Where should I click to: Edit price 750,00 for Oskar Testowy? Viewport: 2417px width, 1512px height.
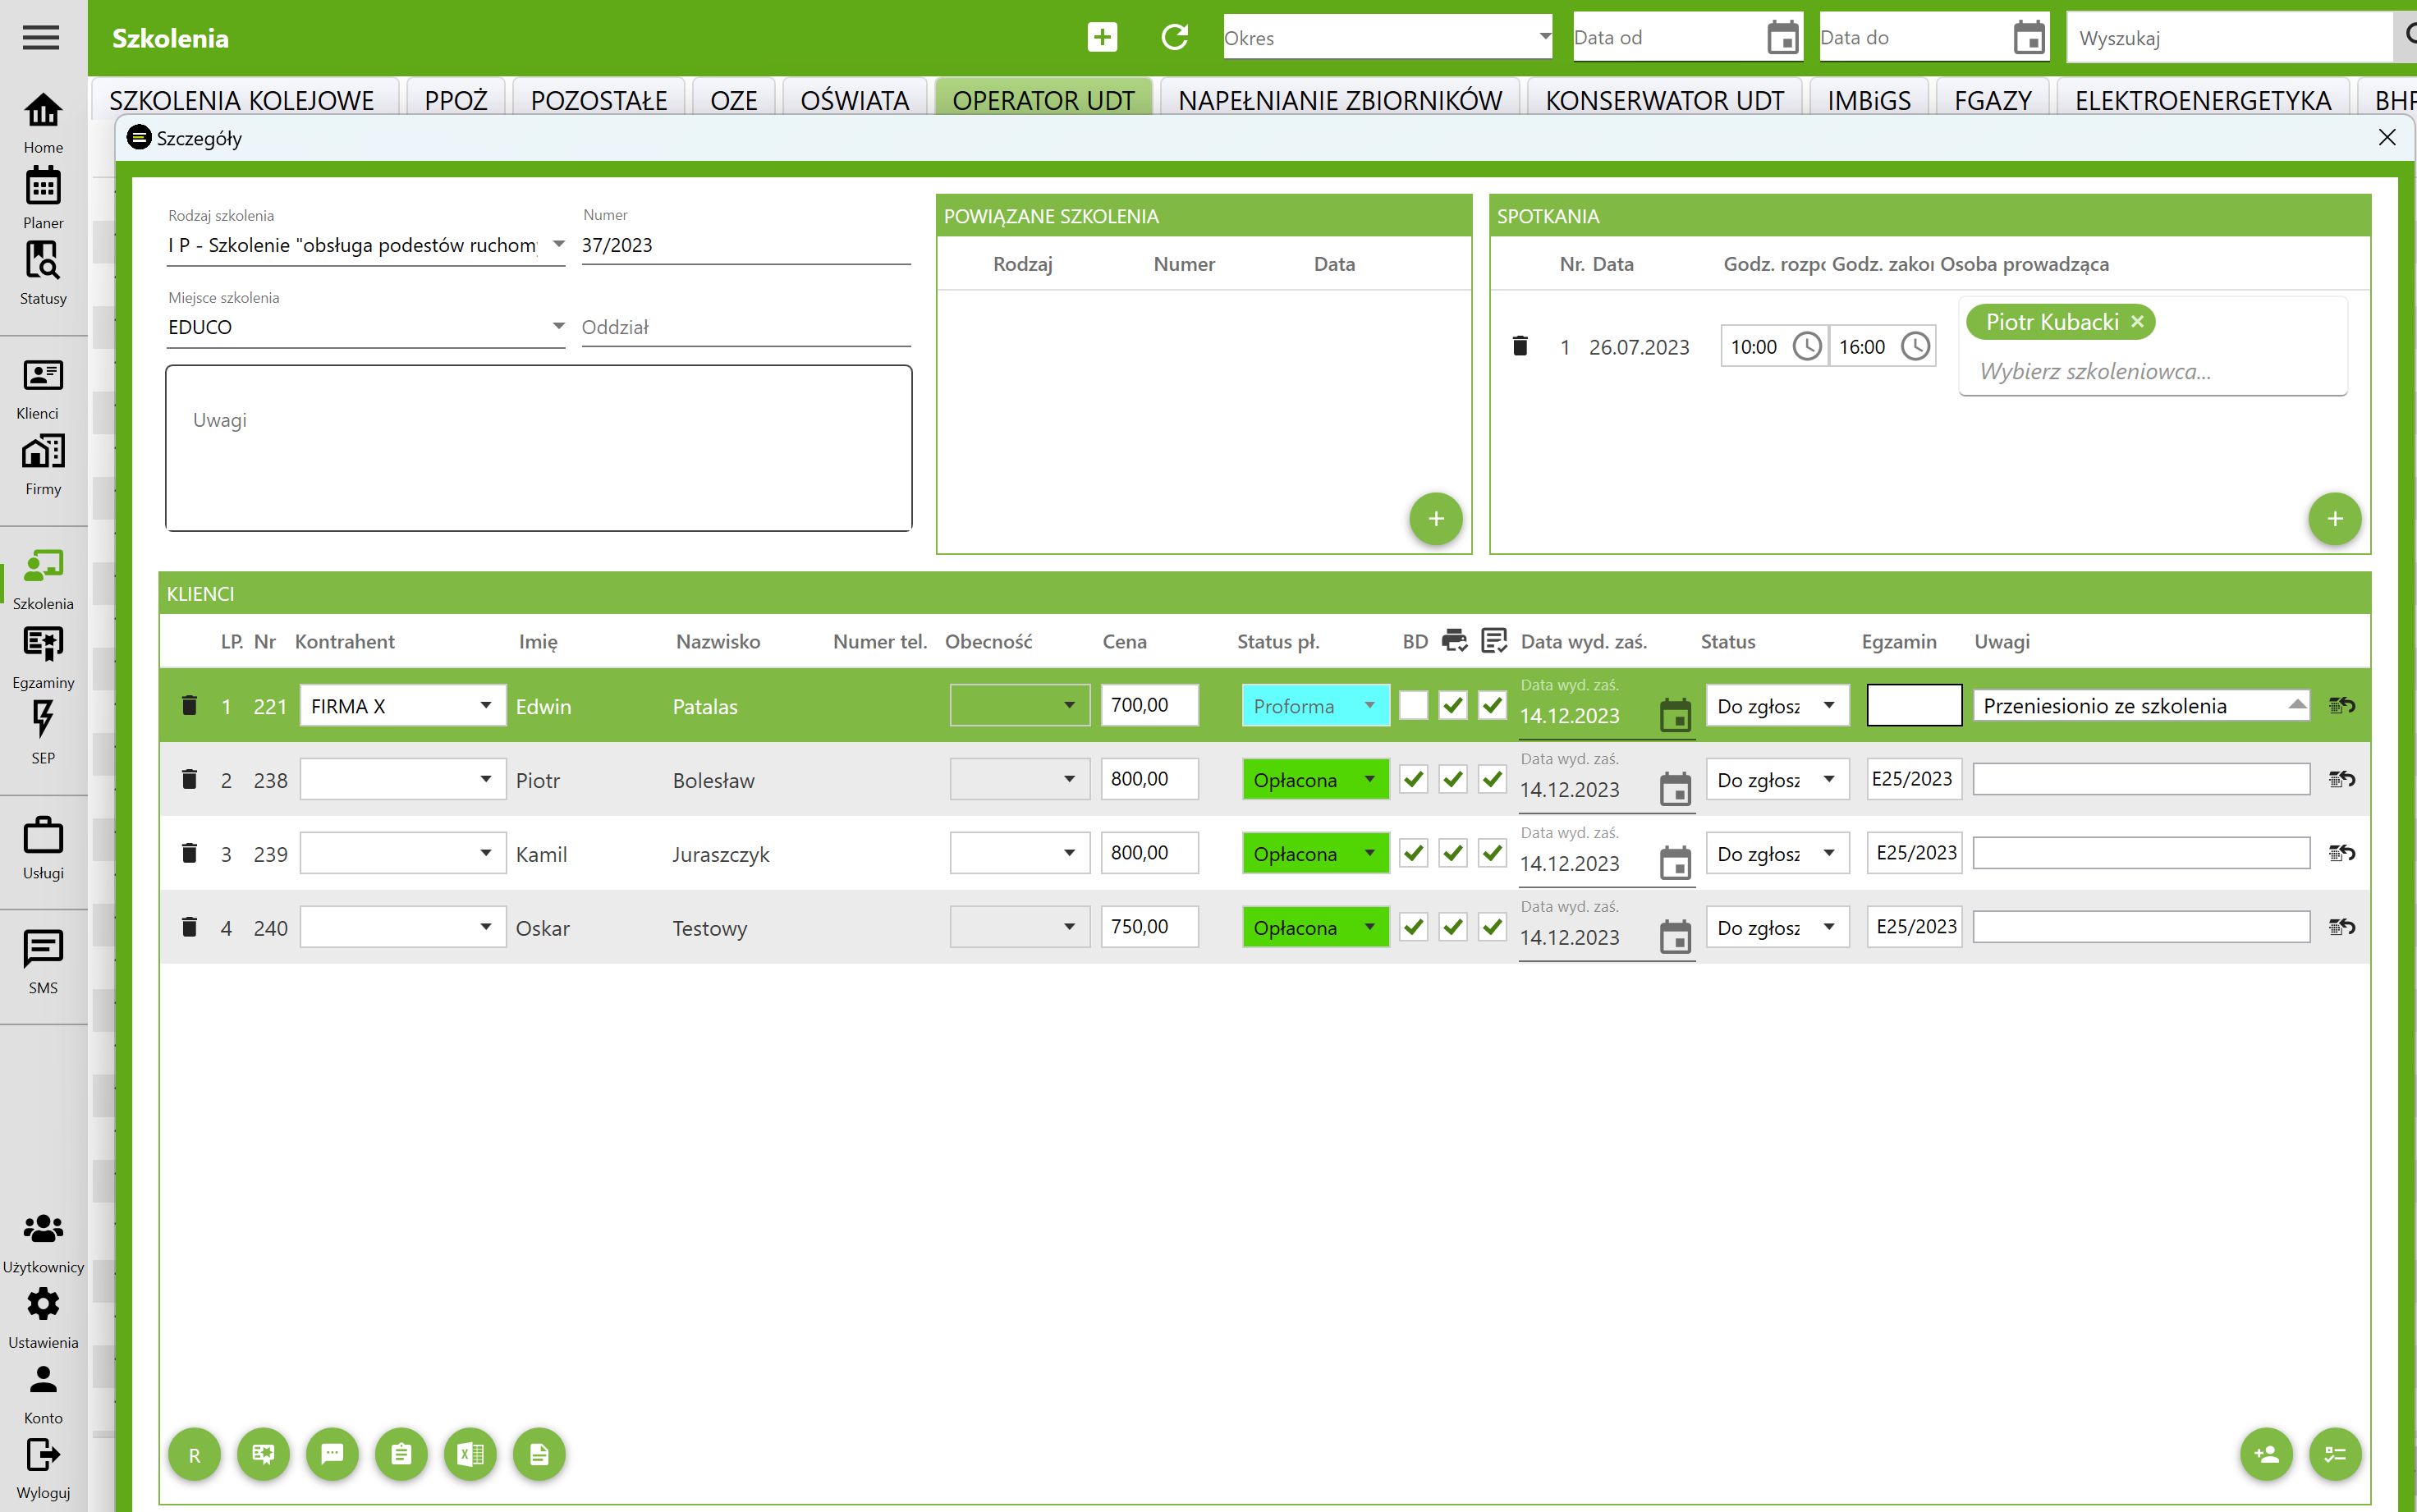tap(1150, 927)
